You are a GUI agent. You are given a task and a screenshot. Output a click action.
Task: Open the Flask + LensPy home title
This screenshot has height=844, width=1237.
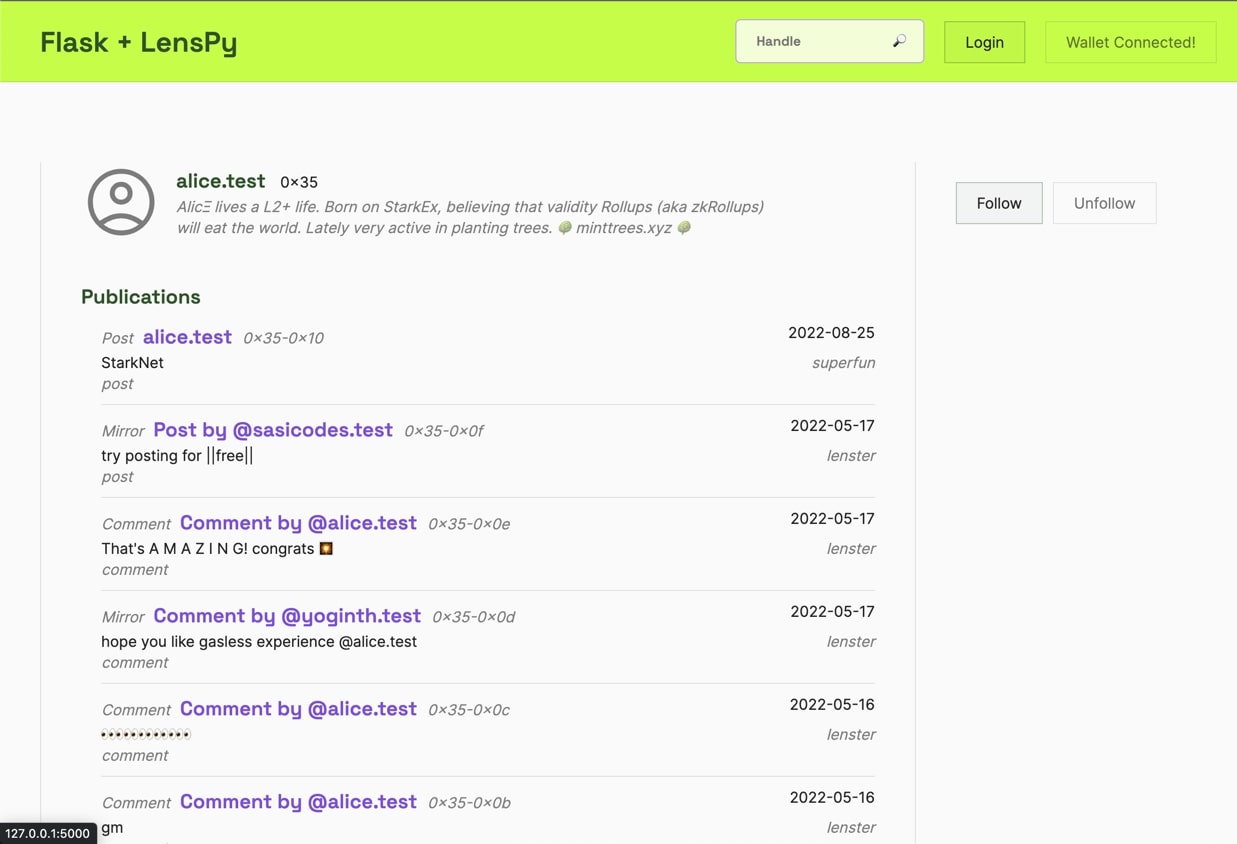(x=138, y=42)
